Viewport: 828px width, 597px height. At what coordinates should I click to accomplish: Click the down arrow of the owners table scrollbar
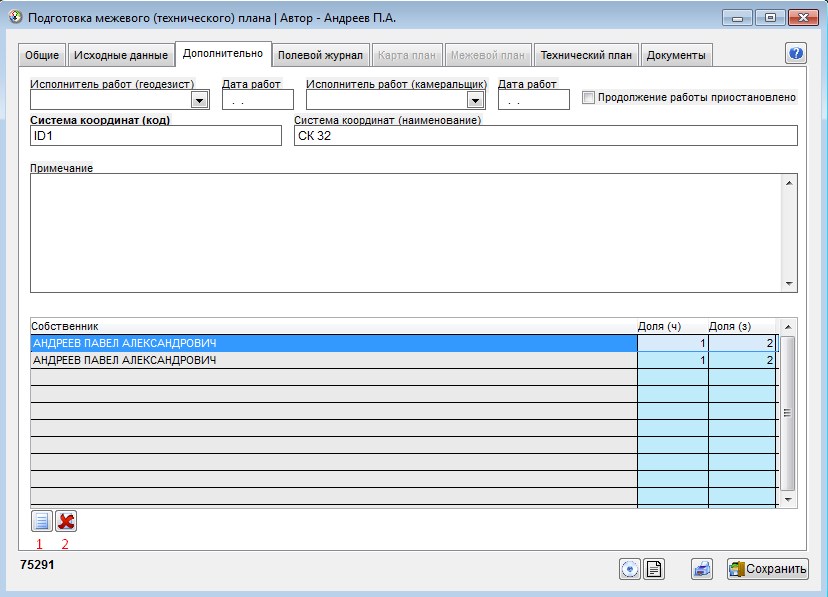[x=788, y=499]
